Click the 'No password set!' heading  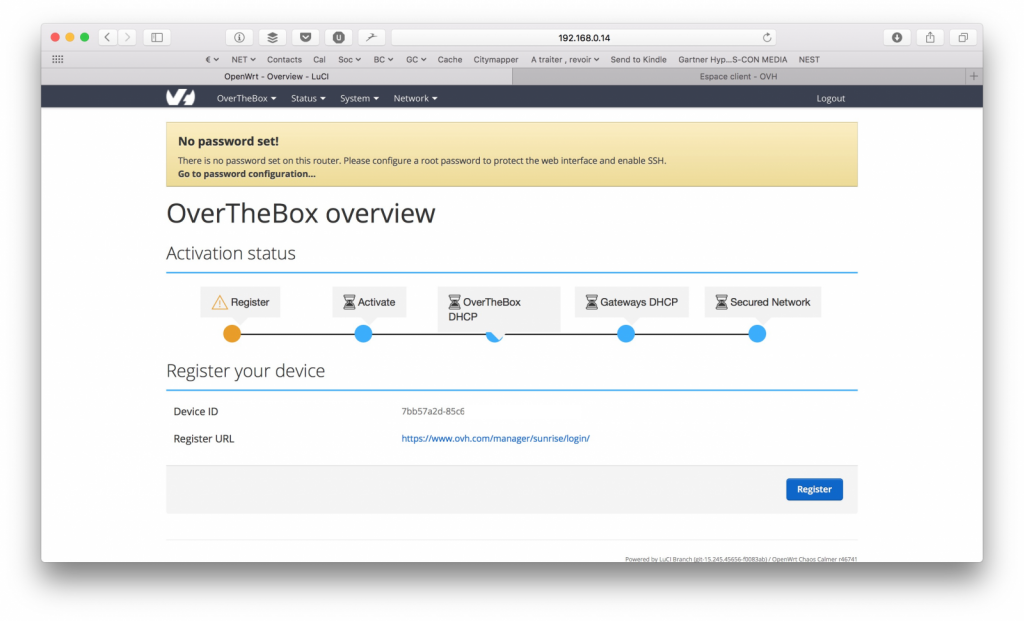pyautogui.click(x=228, y=141)
